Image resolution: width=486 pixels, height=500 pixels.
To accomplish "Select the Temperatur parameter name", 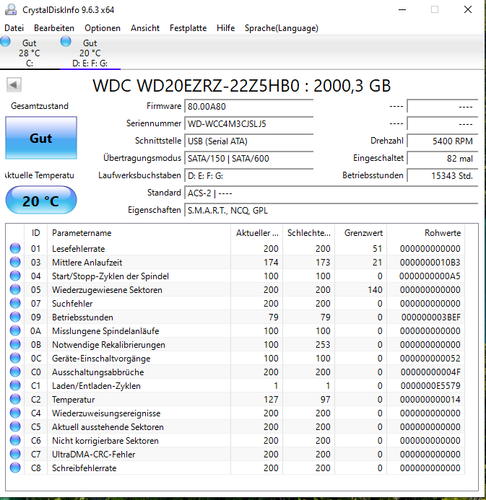I will coord(73,399).
